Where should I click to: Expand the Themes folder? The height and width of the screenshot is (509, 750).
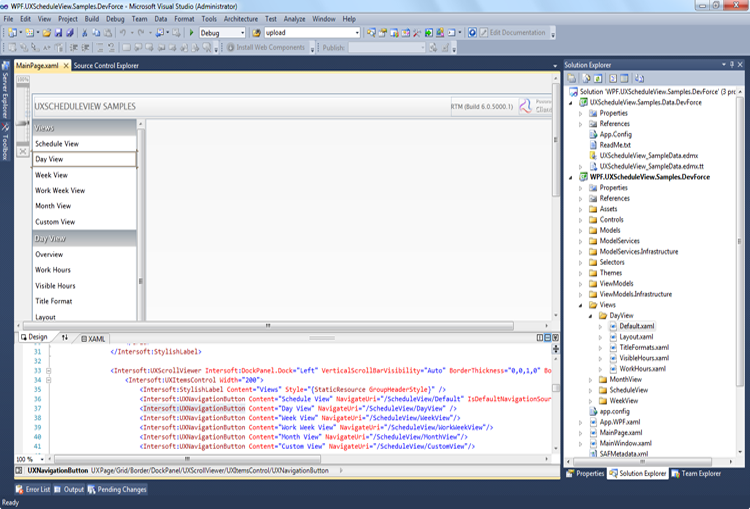pos(581,273)
